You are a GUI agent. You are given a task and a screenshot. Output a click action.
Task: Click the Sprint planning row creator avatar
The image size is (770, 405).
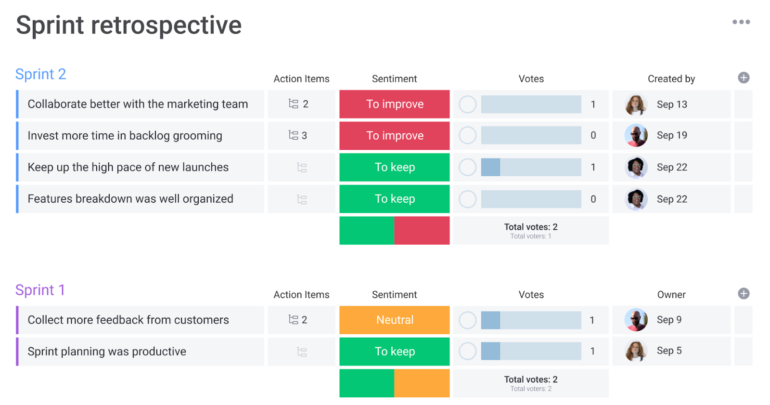(636, 352)
